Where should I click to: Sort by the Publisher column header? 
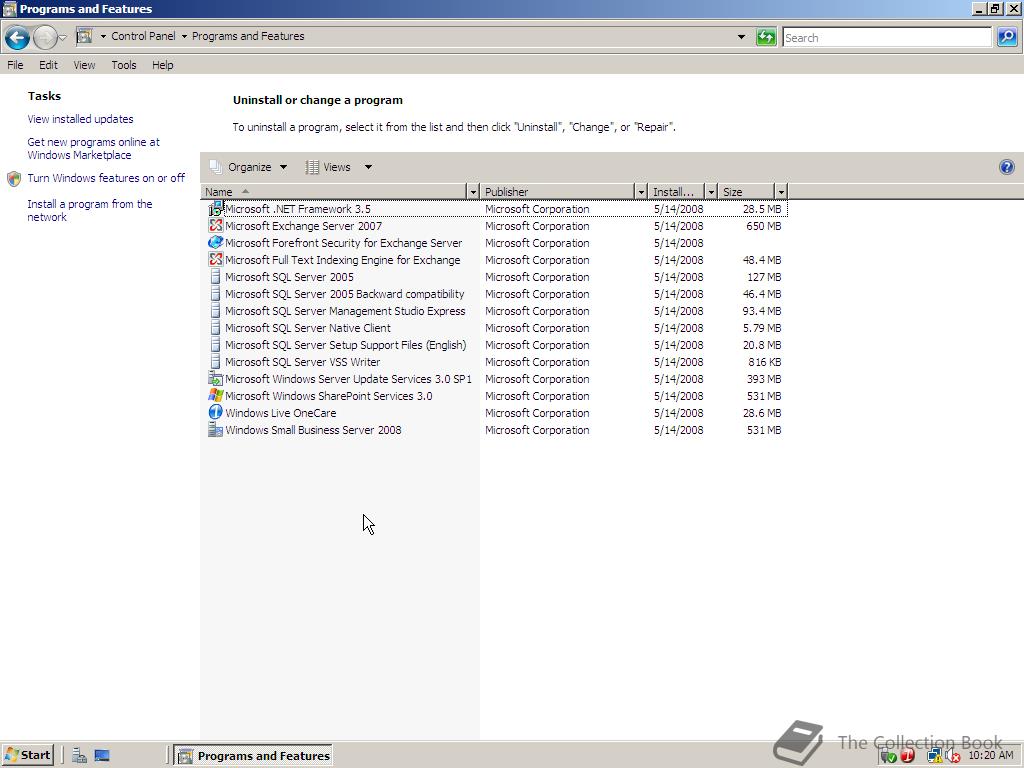557,192
